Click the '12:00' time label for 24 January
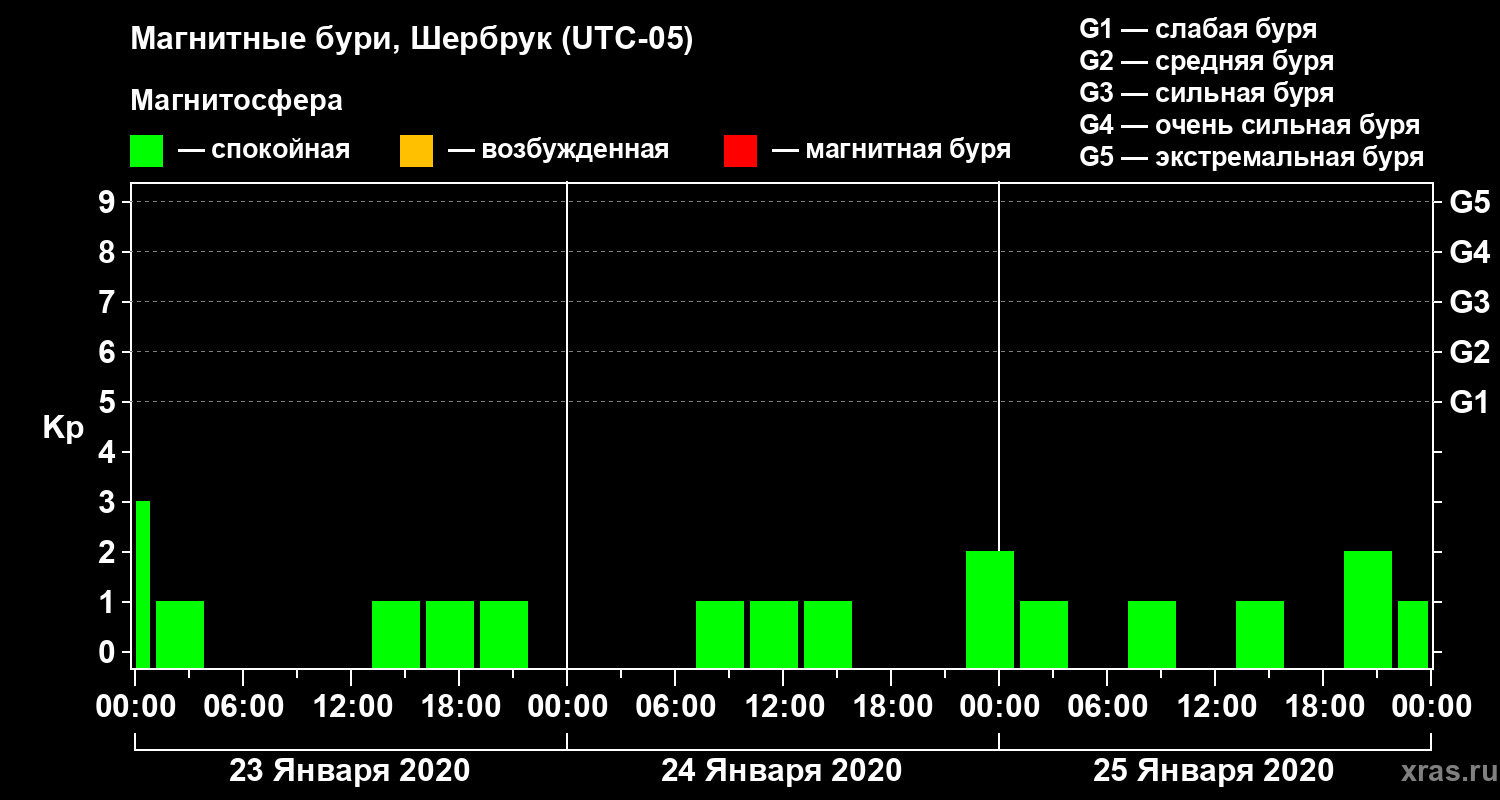Viewport: 1500px width, 800px height. pos(783,706)
